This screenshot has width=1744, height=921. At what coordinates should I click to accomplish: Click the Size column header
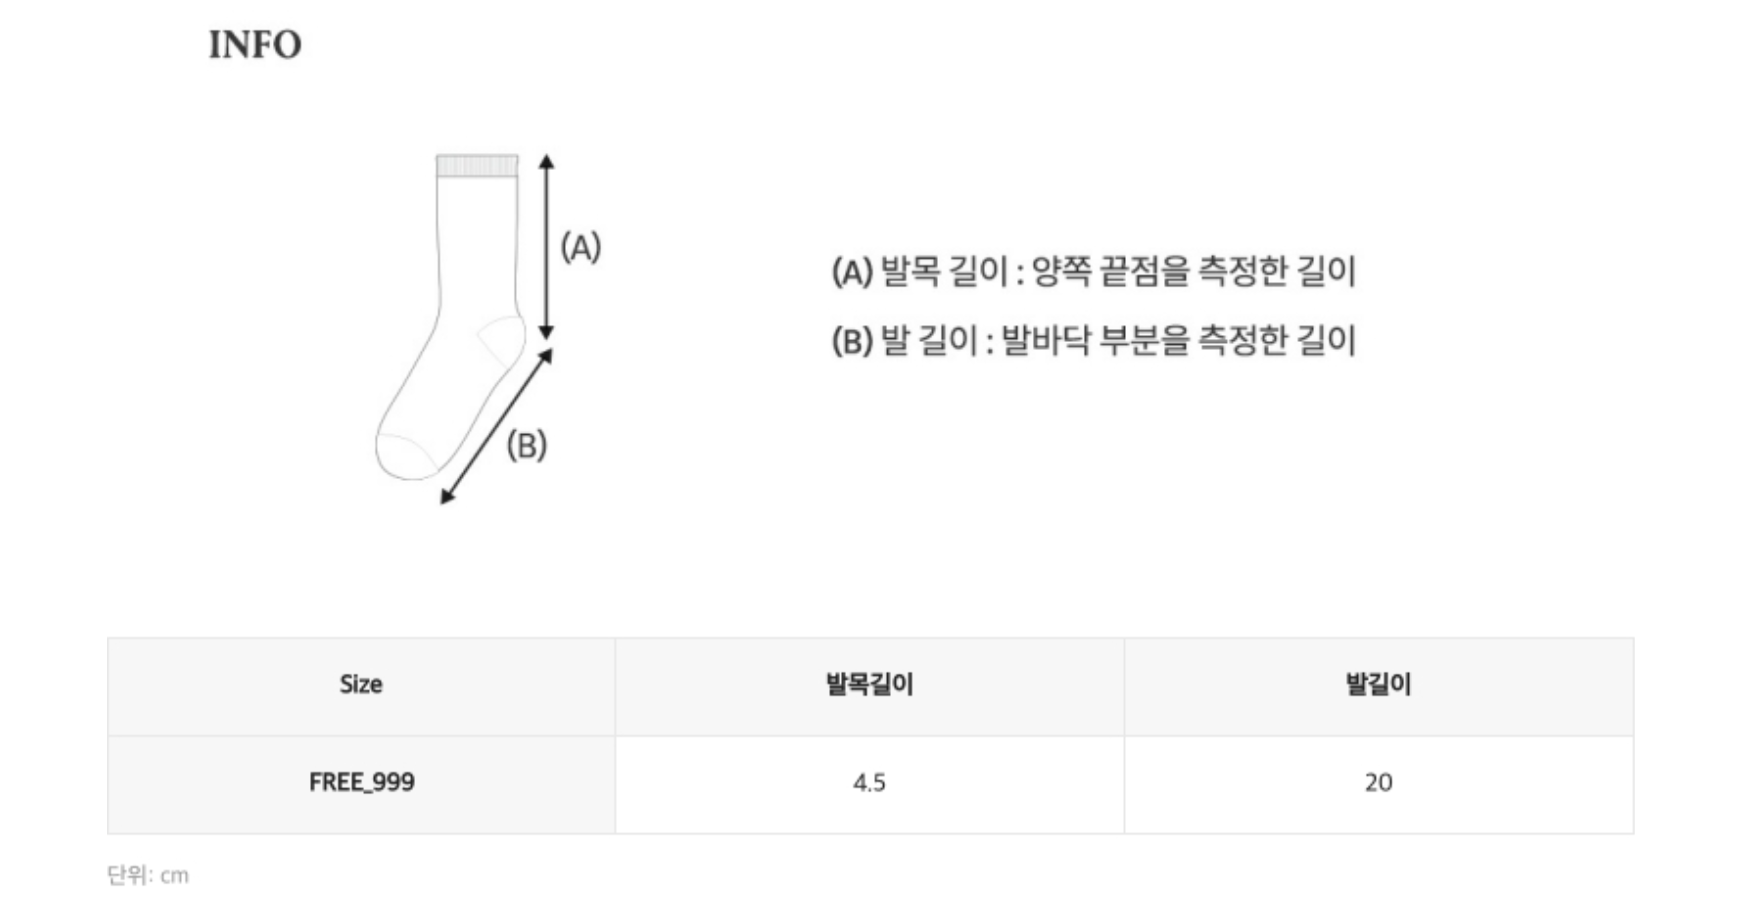[x=361, y=685]
